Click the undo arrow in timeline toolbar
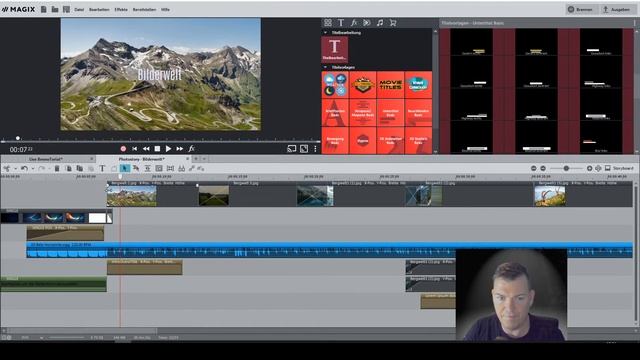640x360 pixels. (24, 168)
